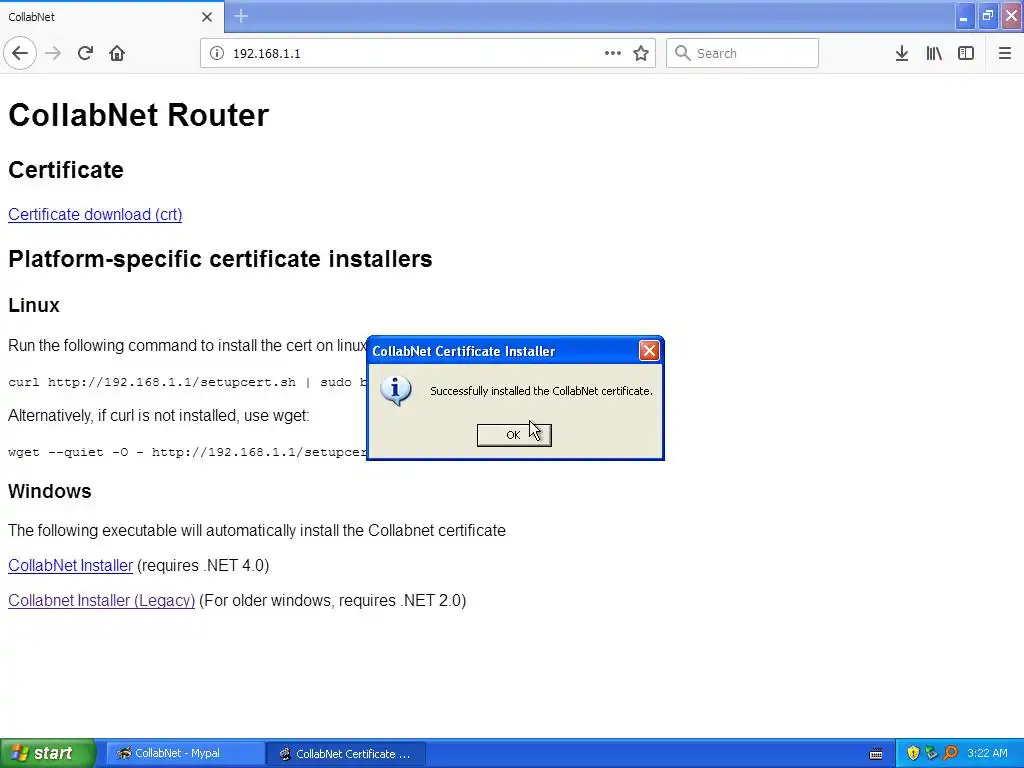Open a new tab with plus
The image size is (1024, 768).
point(241,16)
